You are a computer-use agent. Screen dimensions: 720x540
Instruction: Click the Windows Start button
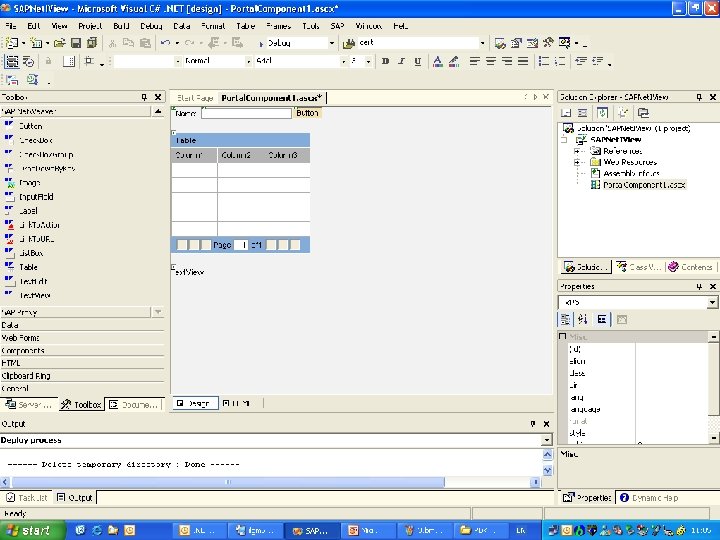[30, 530]
